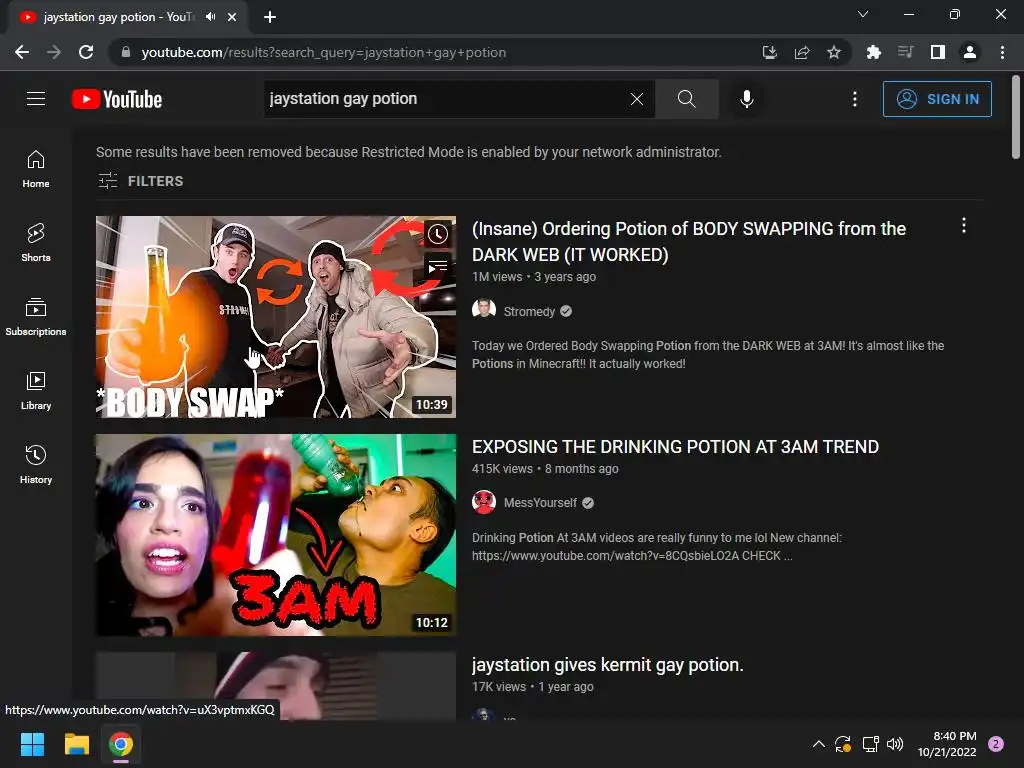Image resolution: width=1024 pixels, height=768 pixels.
Task: Open Library in the sidebar
Action: [36, 391]
